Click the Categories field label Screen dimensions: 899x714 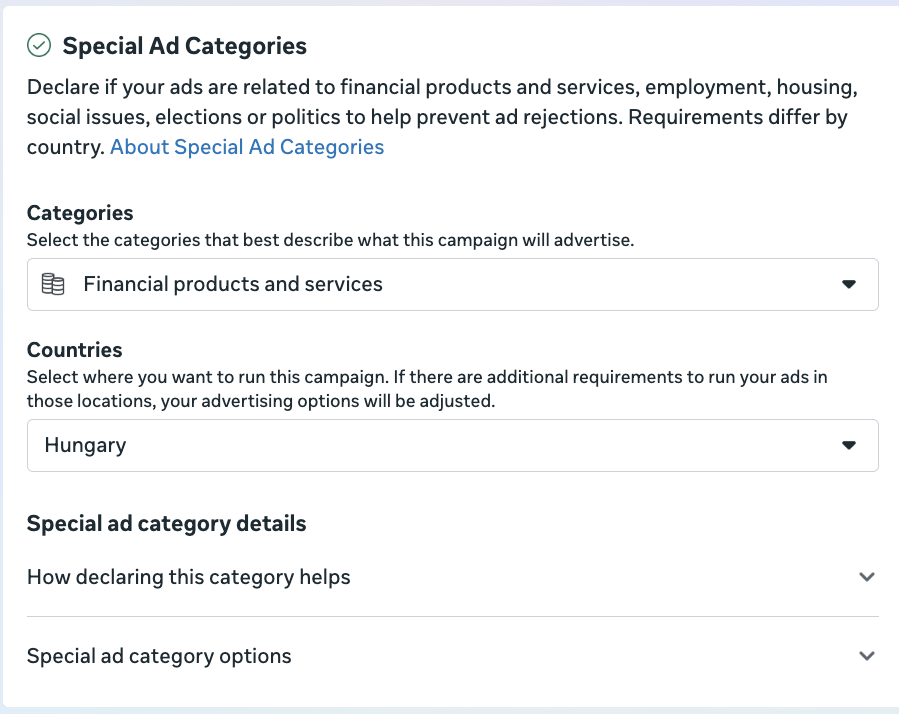pos(80,213)
